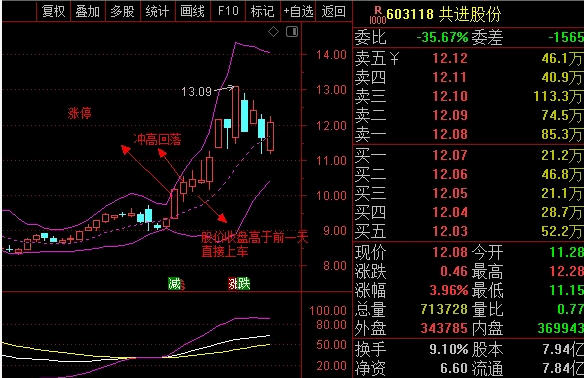Click 买一 price 12.07

(x=450, y=155)
